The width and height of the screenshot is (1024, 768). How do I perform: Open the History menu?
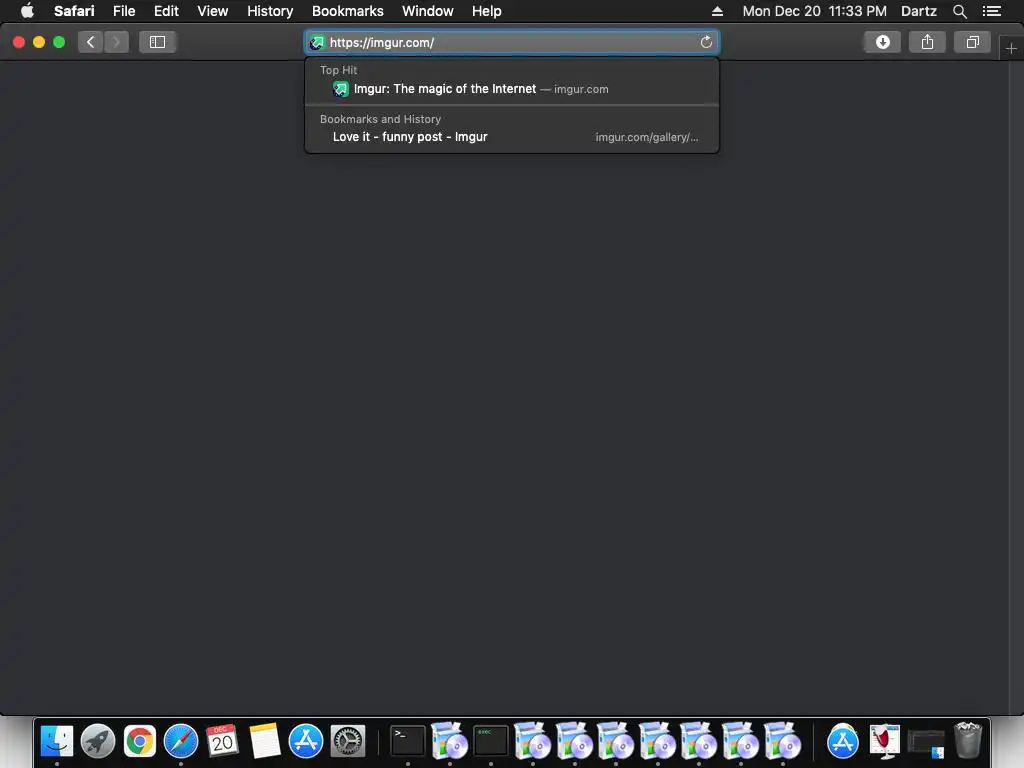270,11
